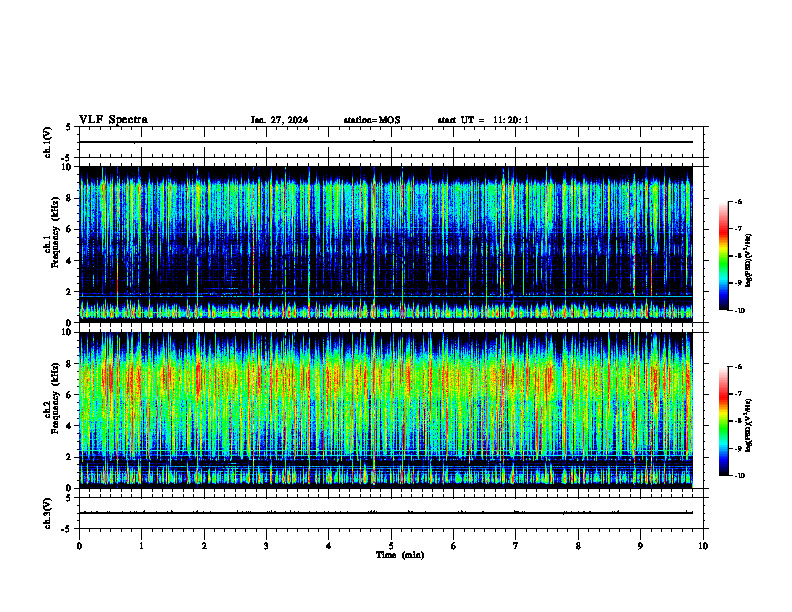Click time axis tick label "5"
This screenshot has height=612, width=792.
coord(391,546)
